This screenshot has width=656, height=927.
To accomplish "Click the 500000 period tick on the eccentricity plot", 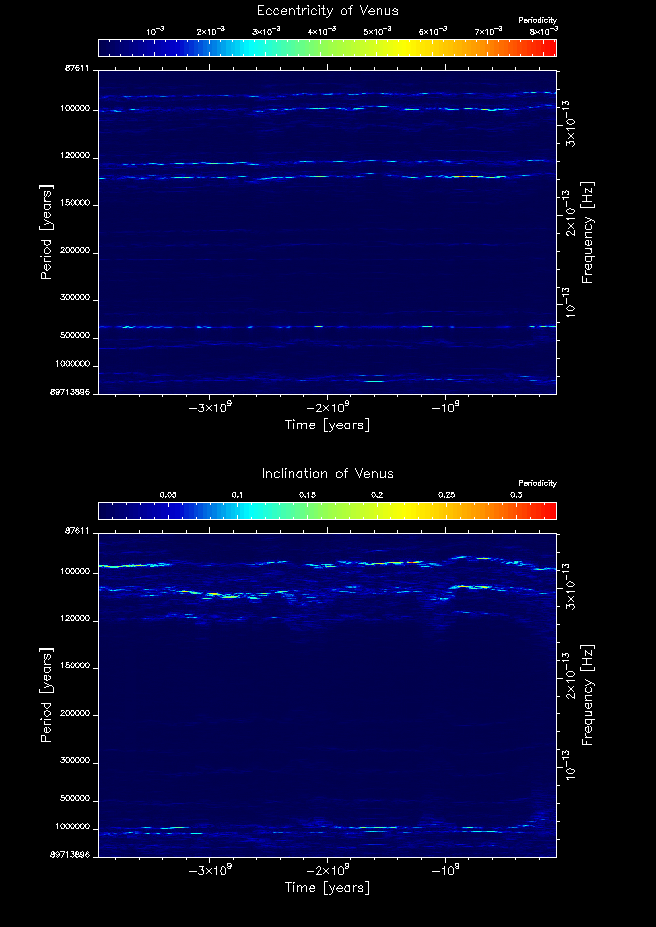I will [x=74, y=336].
